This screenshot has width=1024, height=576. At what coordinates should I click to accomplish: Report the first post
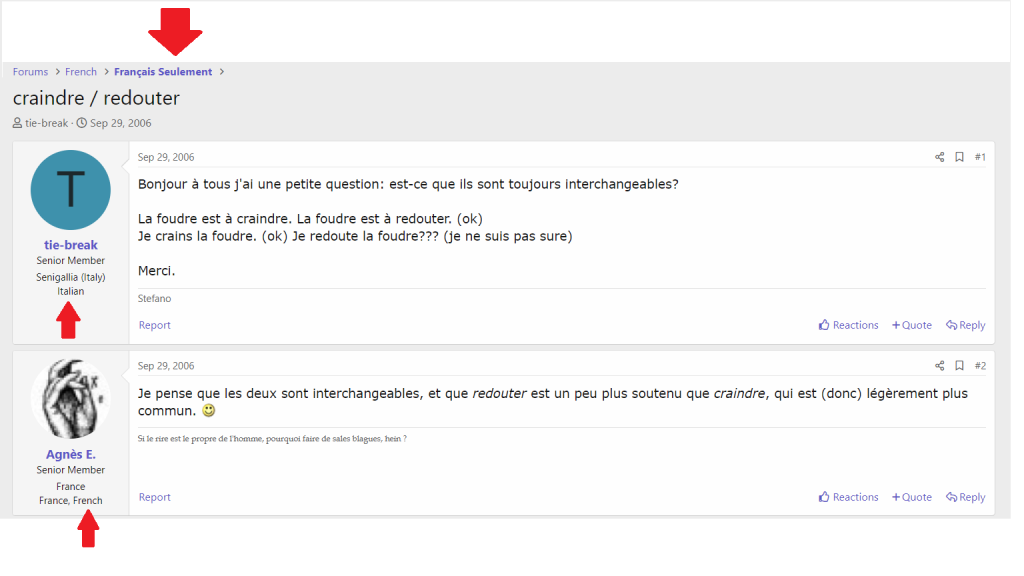[x=155, y=325]
